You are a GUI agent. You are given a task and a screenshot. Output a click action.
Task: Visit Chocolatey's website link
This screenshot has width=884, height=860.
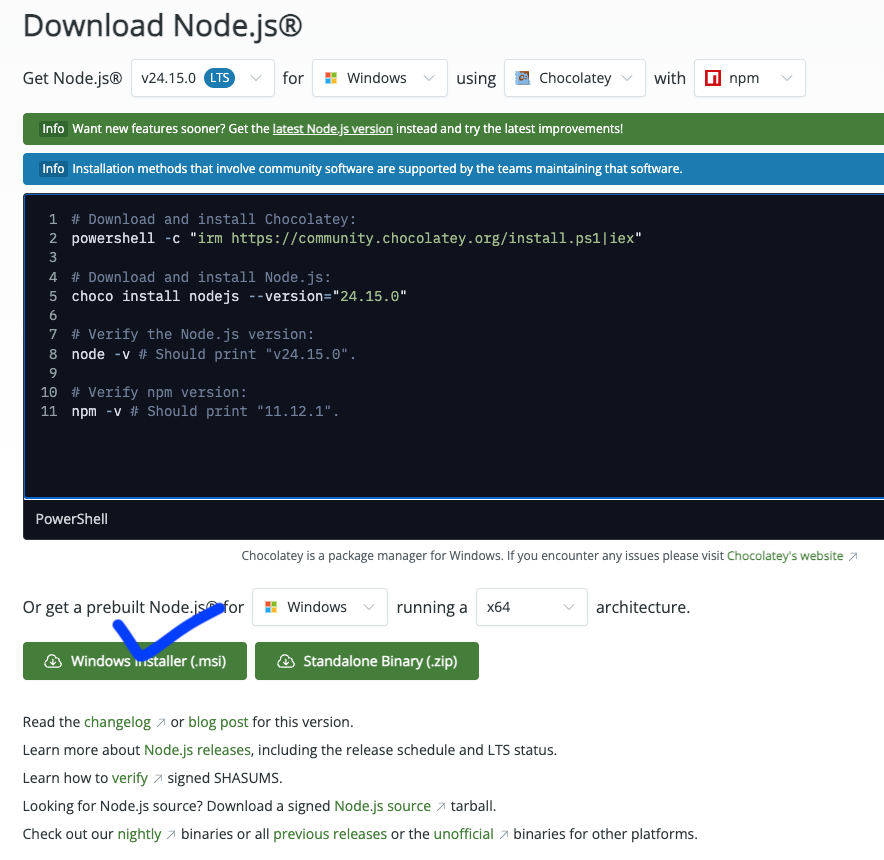tap(785, 556)
